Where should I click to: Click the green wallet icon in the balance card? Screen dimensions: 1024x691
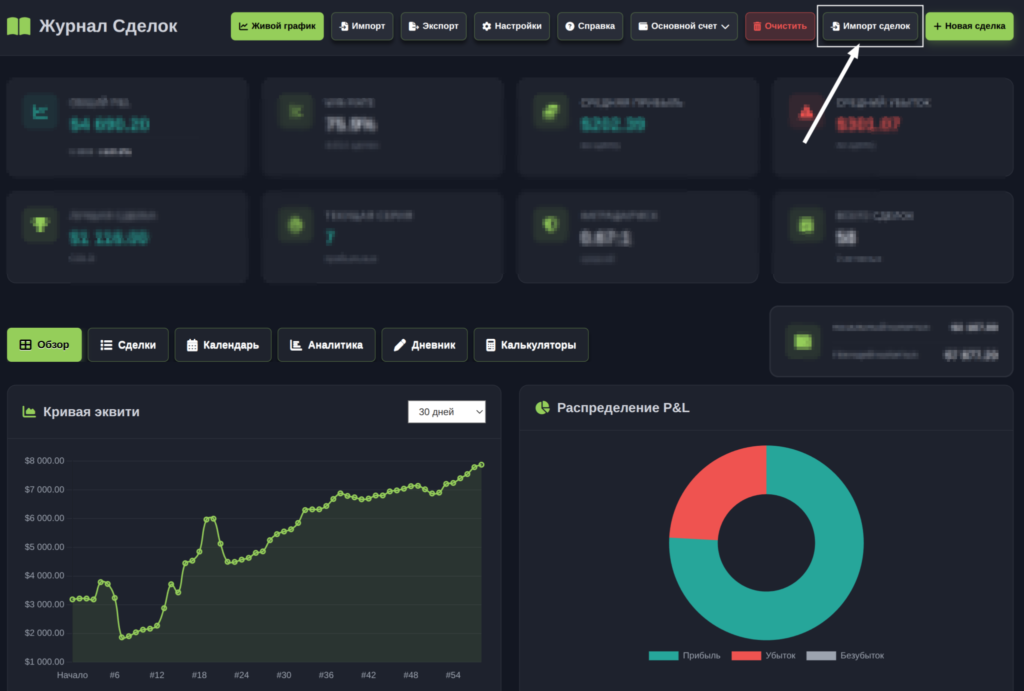(x=801, y=341)
